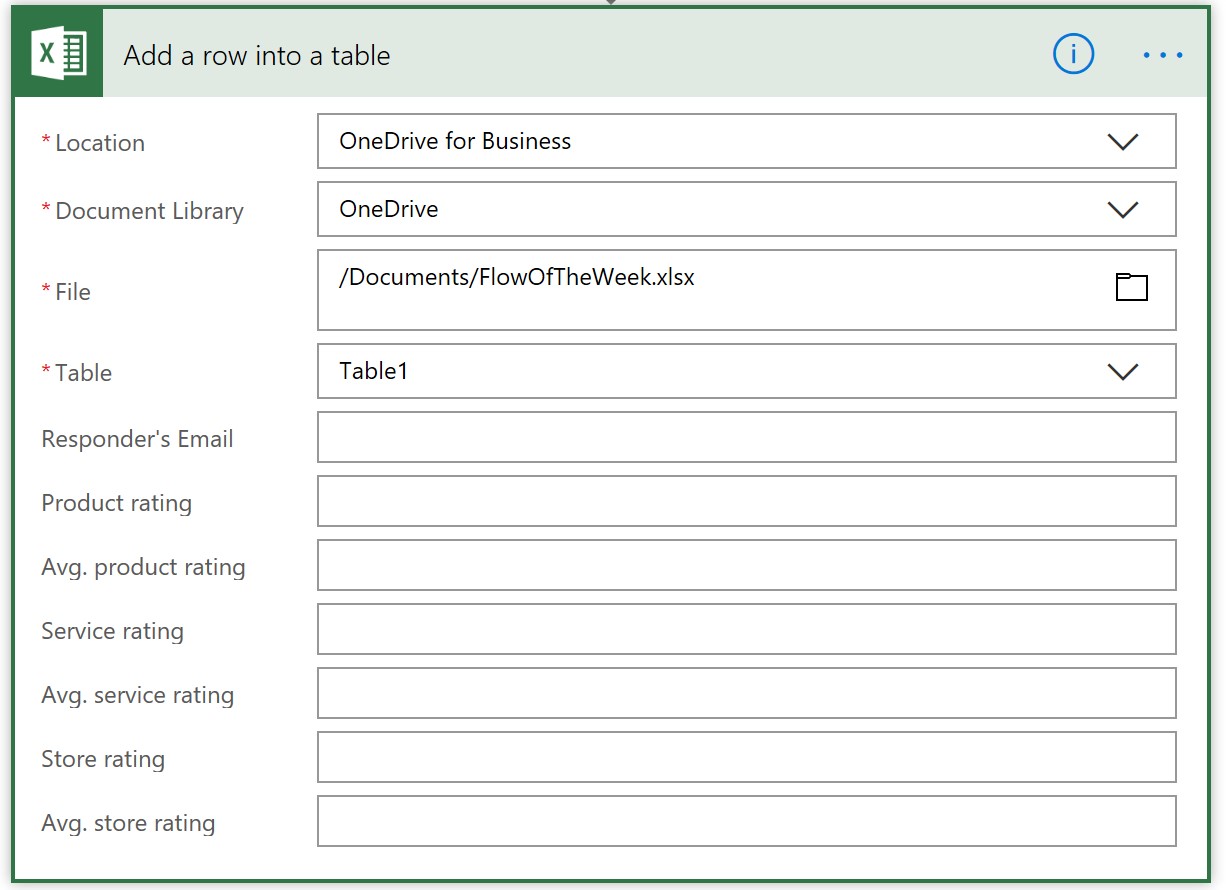Select the OneDrive for Business location field

[x=700, y=141]
